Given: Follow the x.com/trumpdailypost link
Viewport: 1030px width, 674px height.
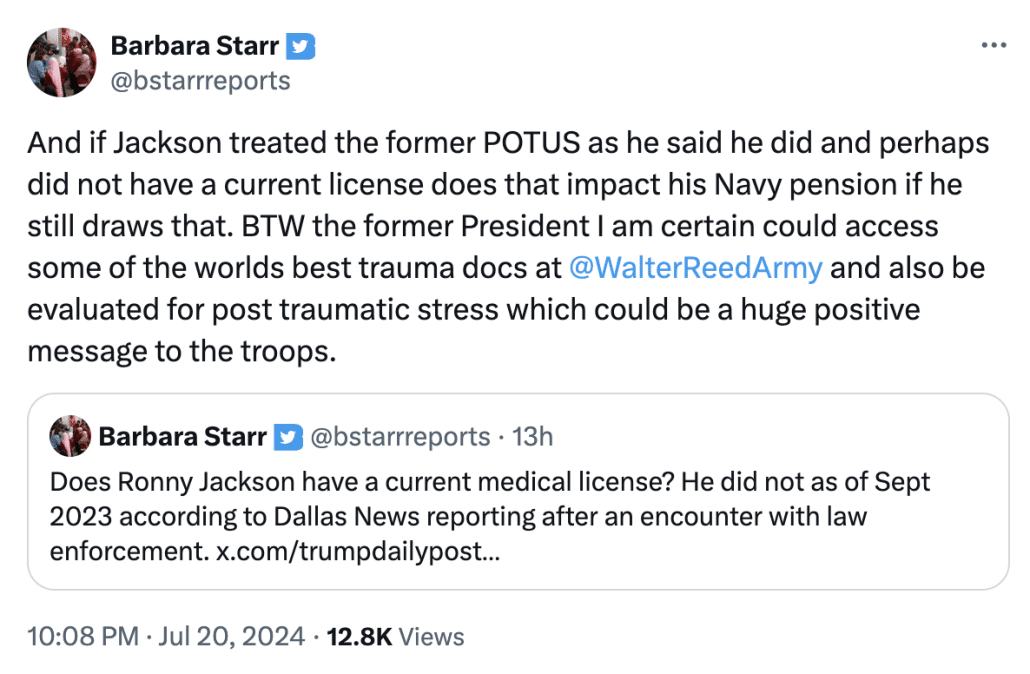Looking at the screenshot, I should coord(358,550).
